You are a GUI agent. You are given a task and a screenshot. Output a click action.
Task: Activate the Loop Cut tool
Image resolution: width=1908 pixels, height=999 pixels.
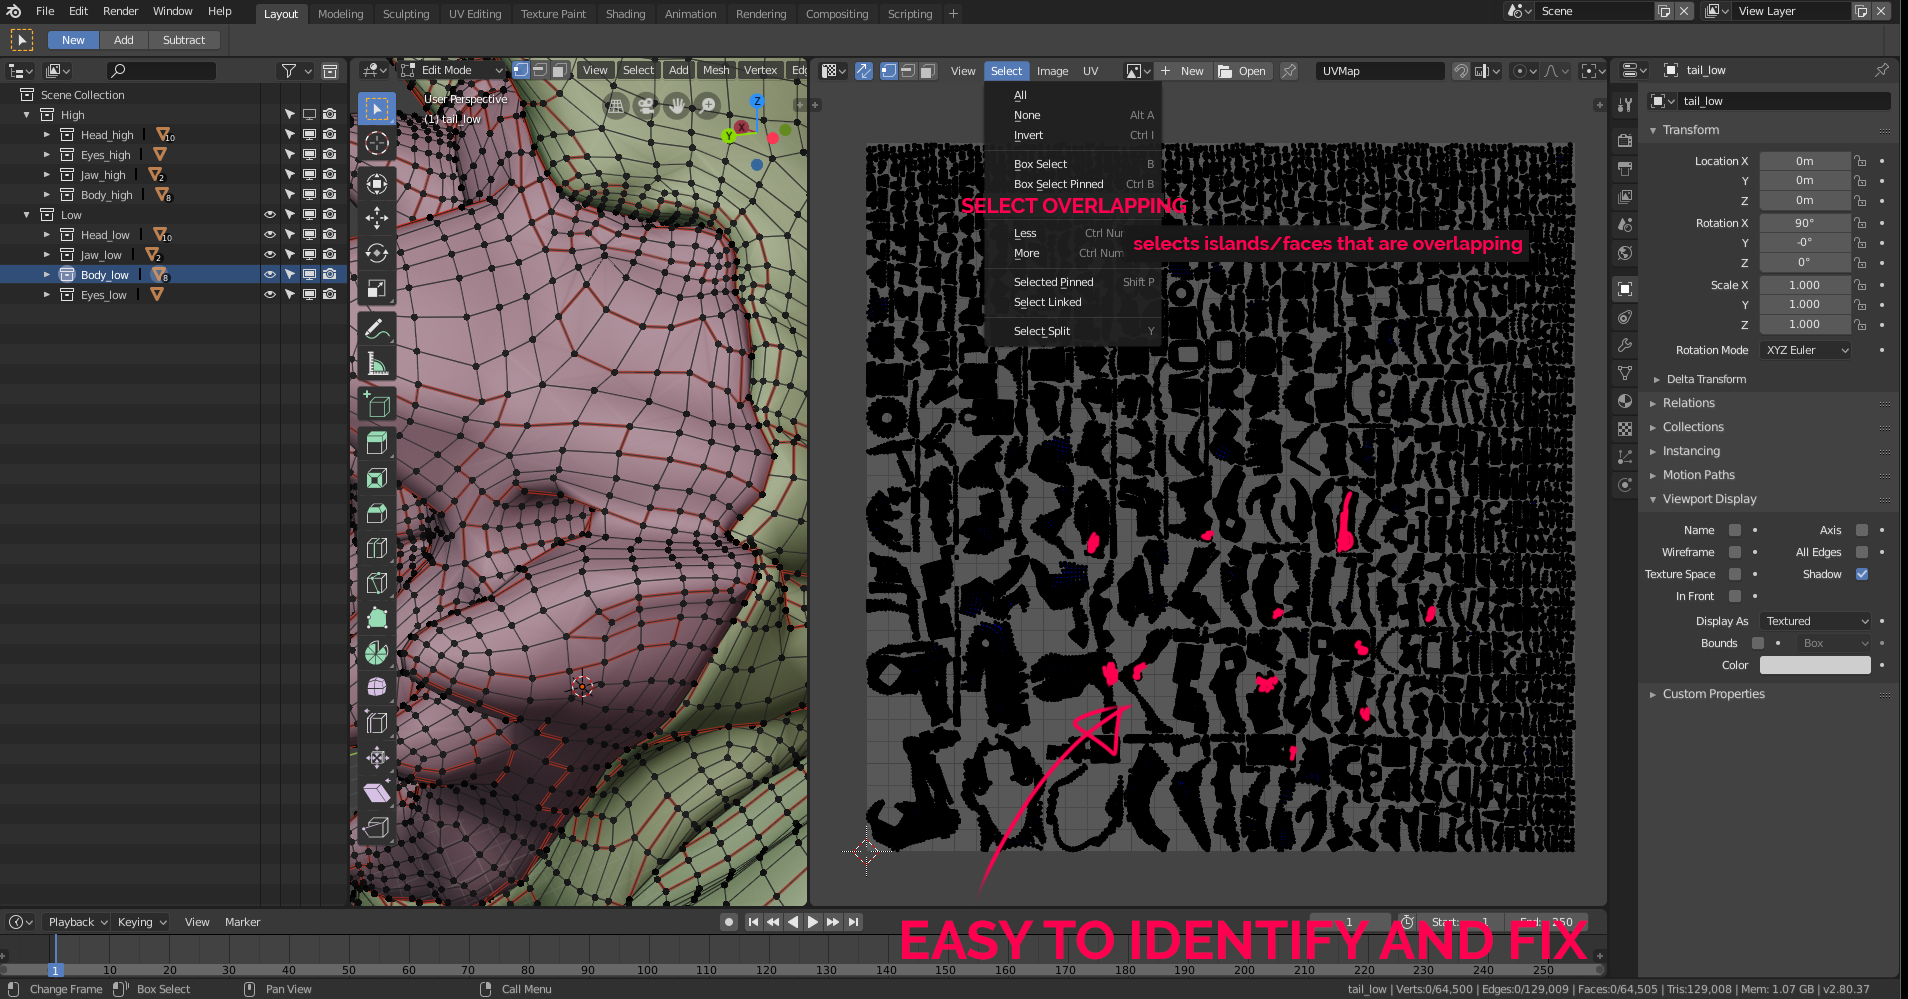click(x=377, y=548)
